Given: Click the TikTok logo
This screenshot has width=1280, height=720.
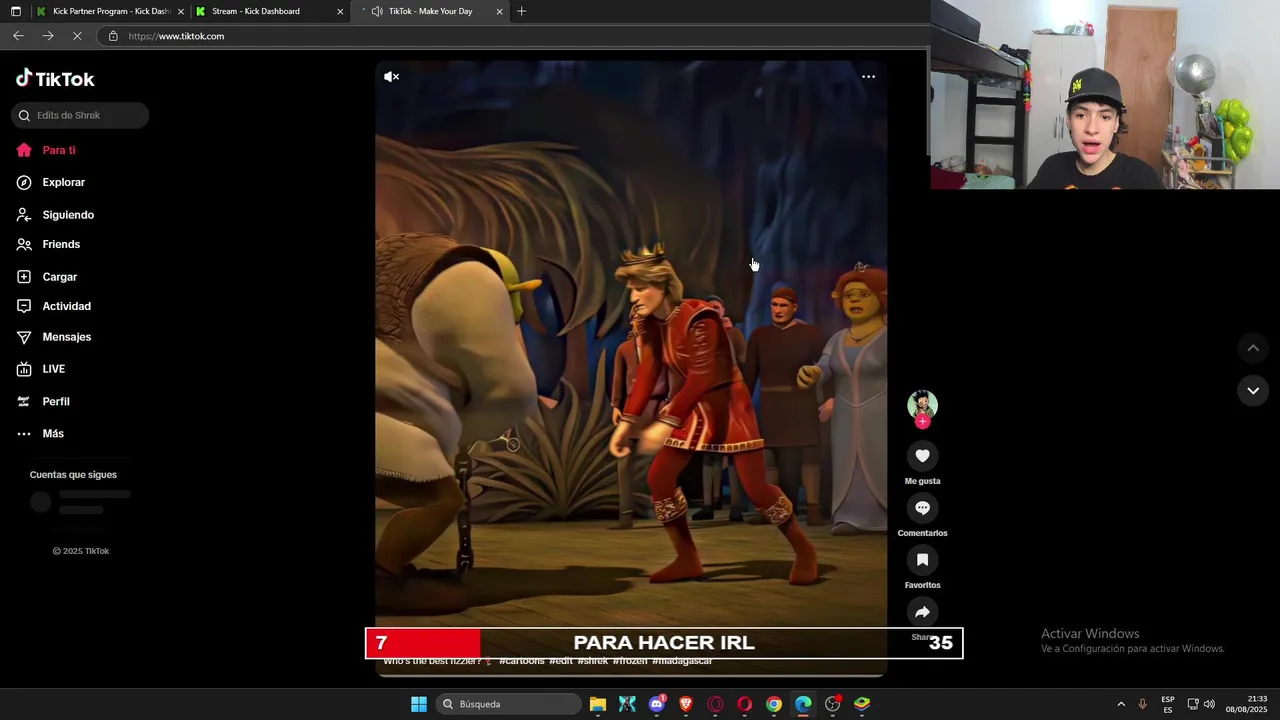Looking at the screenshot, I should pos(55,78).
